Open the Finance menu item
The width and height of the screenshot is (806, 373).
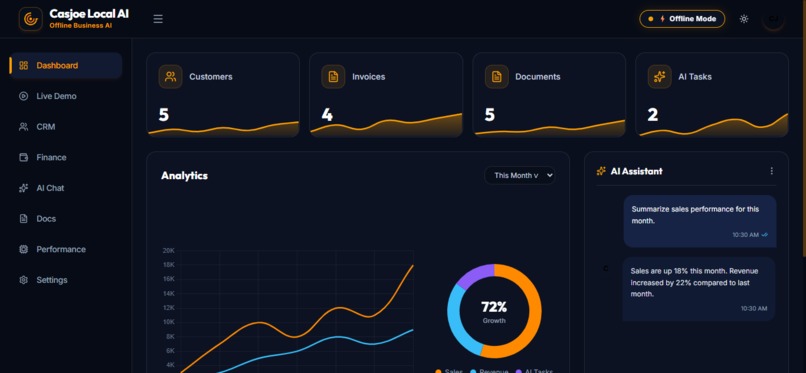tap(66, 157)
